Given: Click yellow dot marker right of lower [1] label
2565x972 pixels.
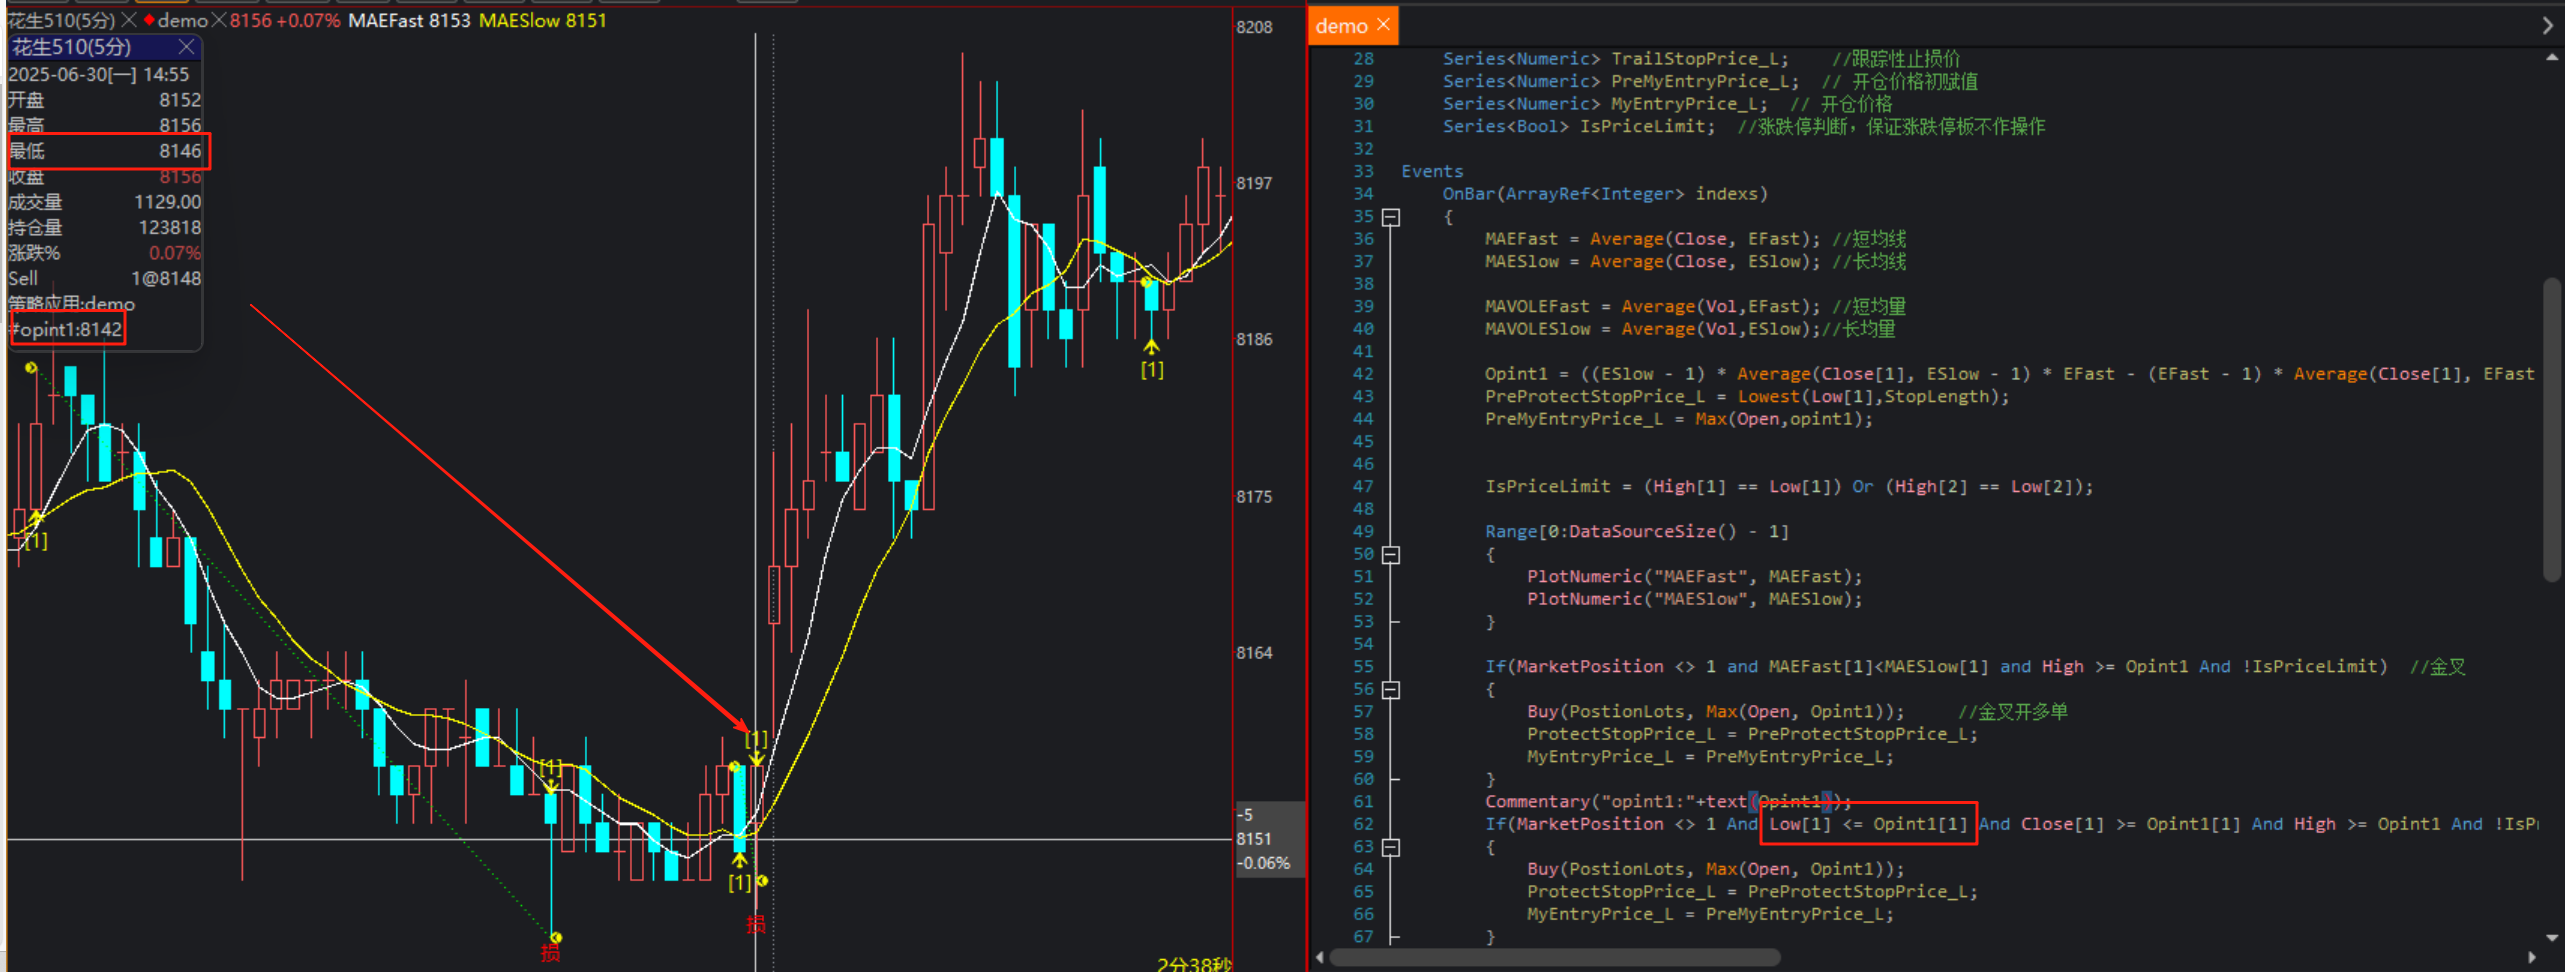Looking at the screenshot, I should pyautogui.click(x=762, y=881).
